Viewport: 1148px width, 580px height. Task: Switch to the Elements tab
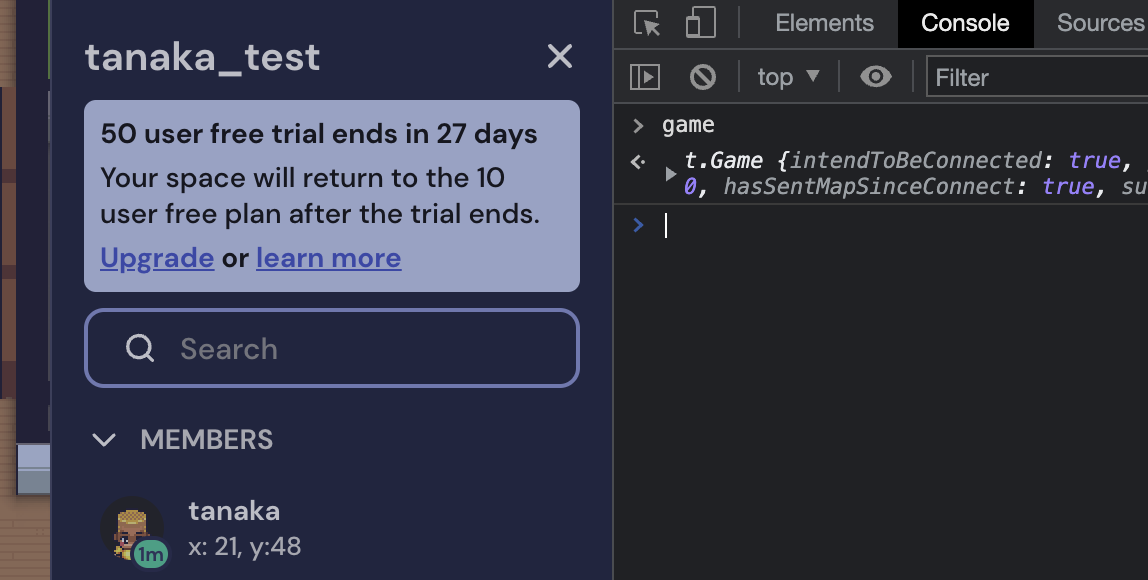(824, 23)
